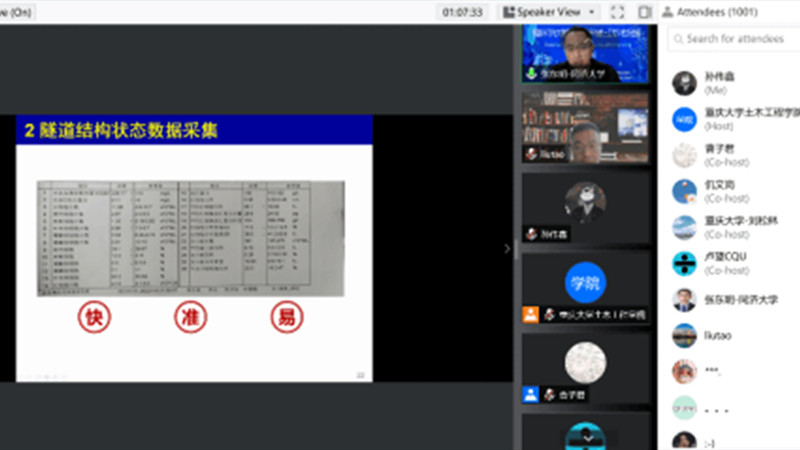The image size is (800, 450).
Task: Click muted mic icon on liutao's video
Action: [531, 154]
